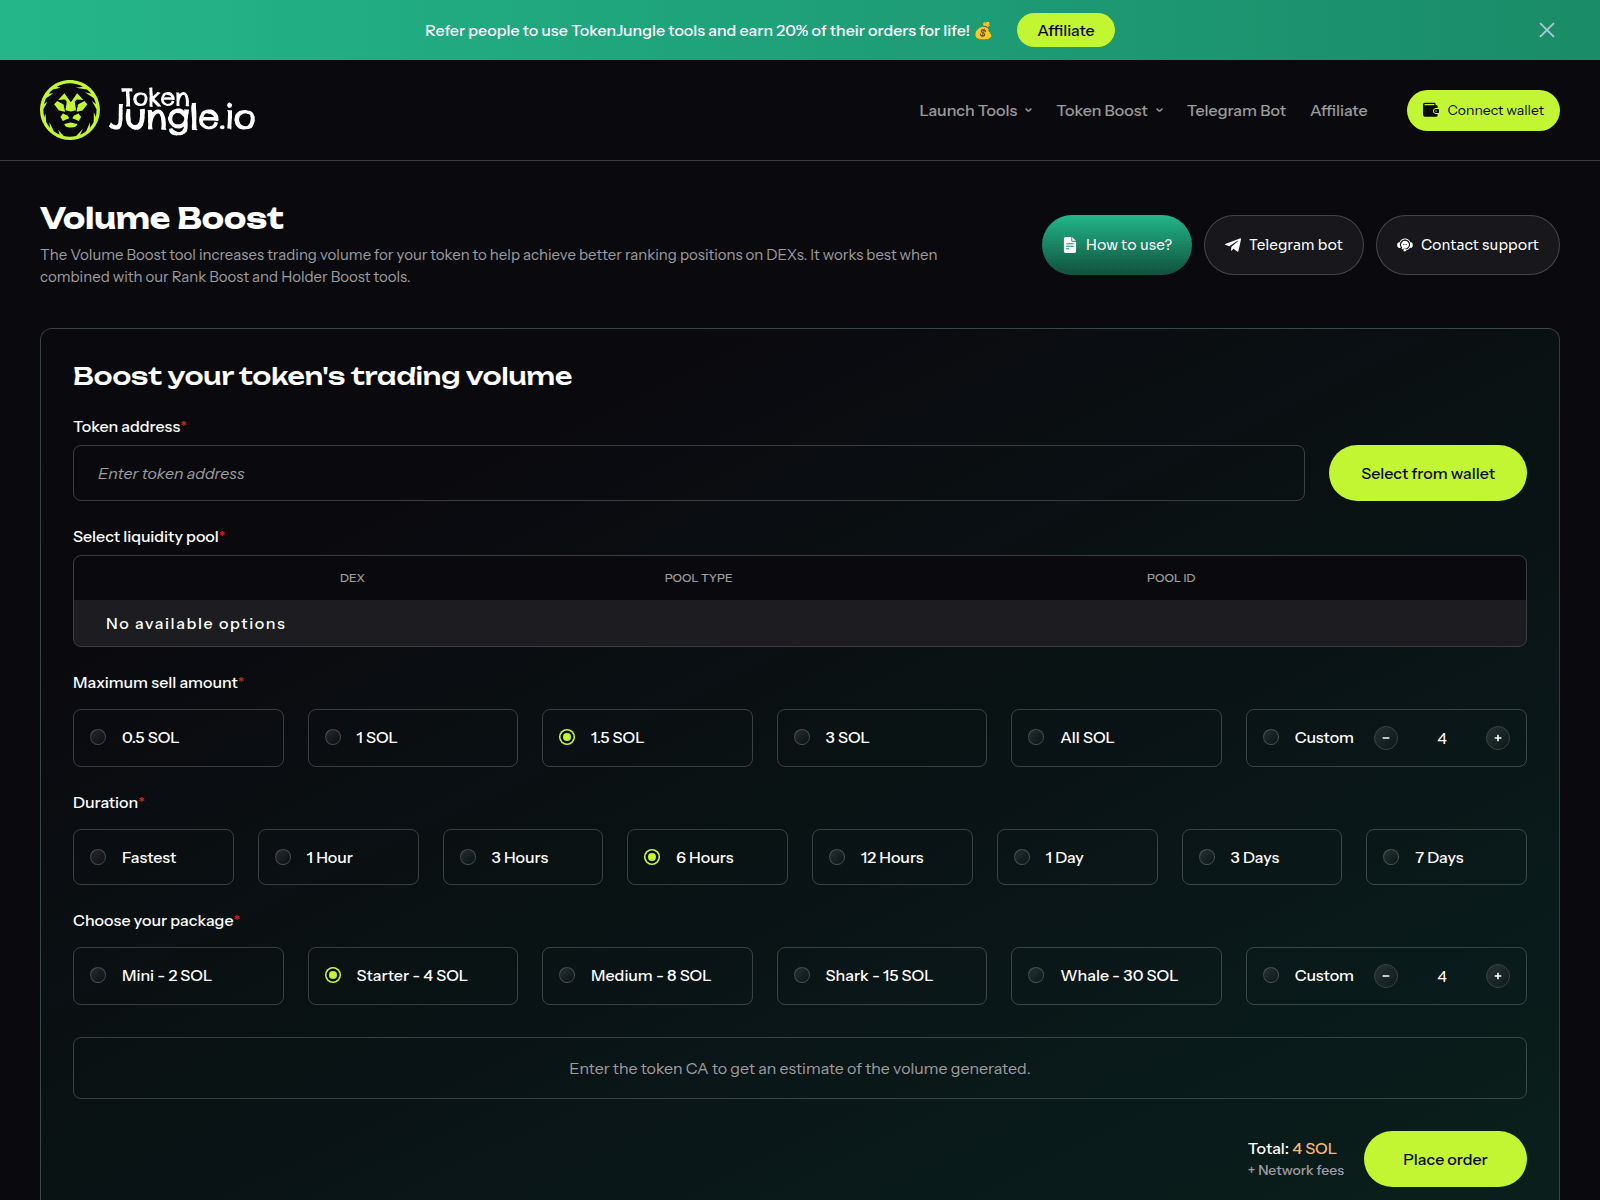Viewport: 1600px width, 1200px height.
Task: Pick the Starter - 4 SOL package
Action: point(413,976)
